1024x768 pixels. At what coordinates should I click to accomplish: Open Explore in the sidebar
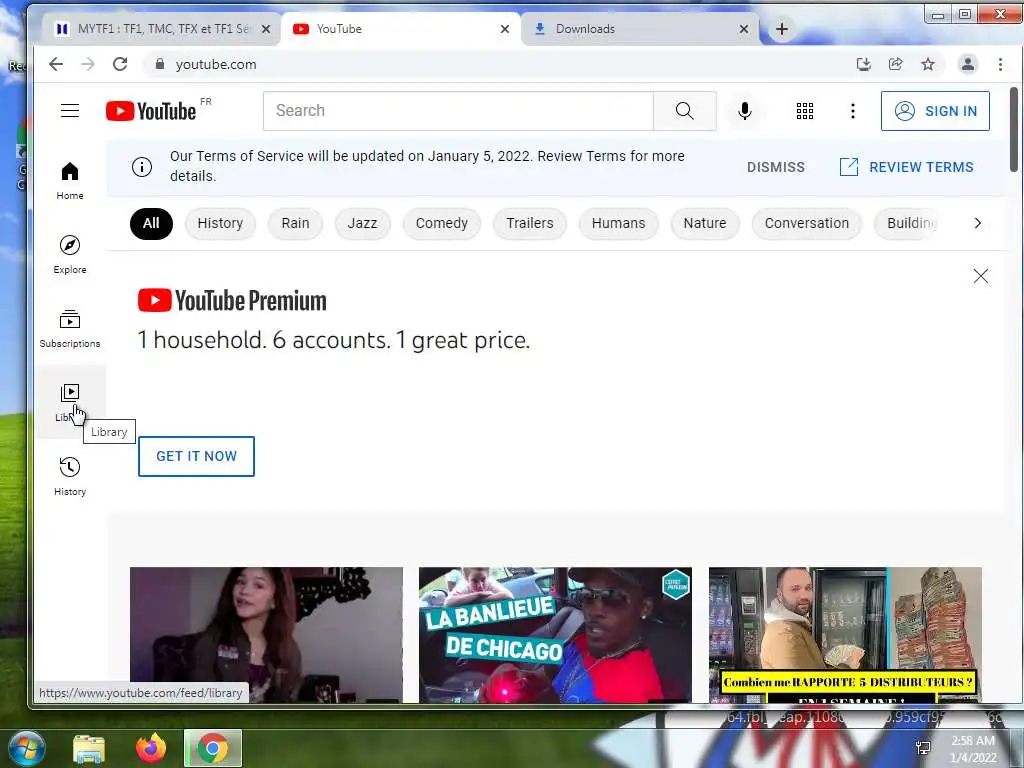(70, 255)
